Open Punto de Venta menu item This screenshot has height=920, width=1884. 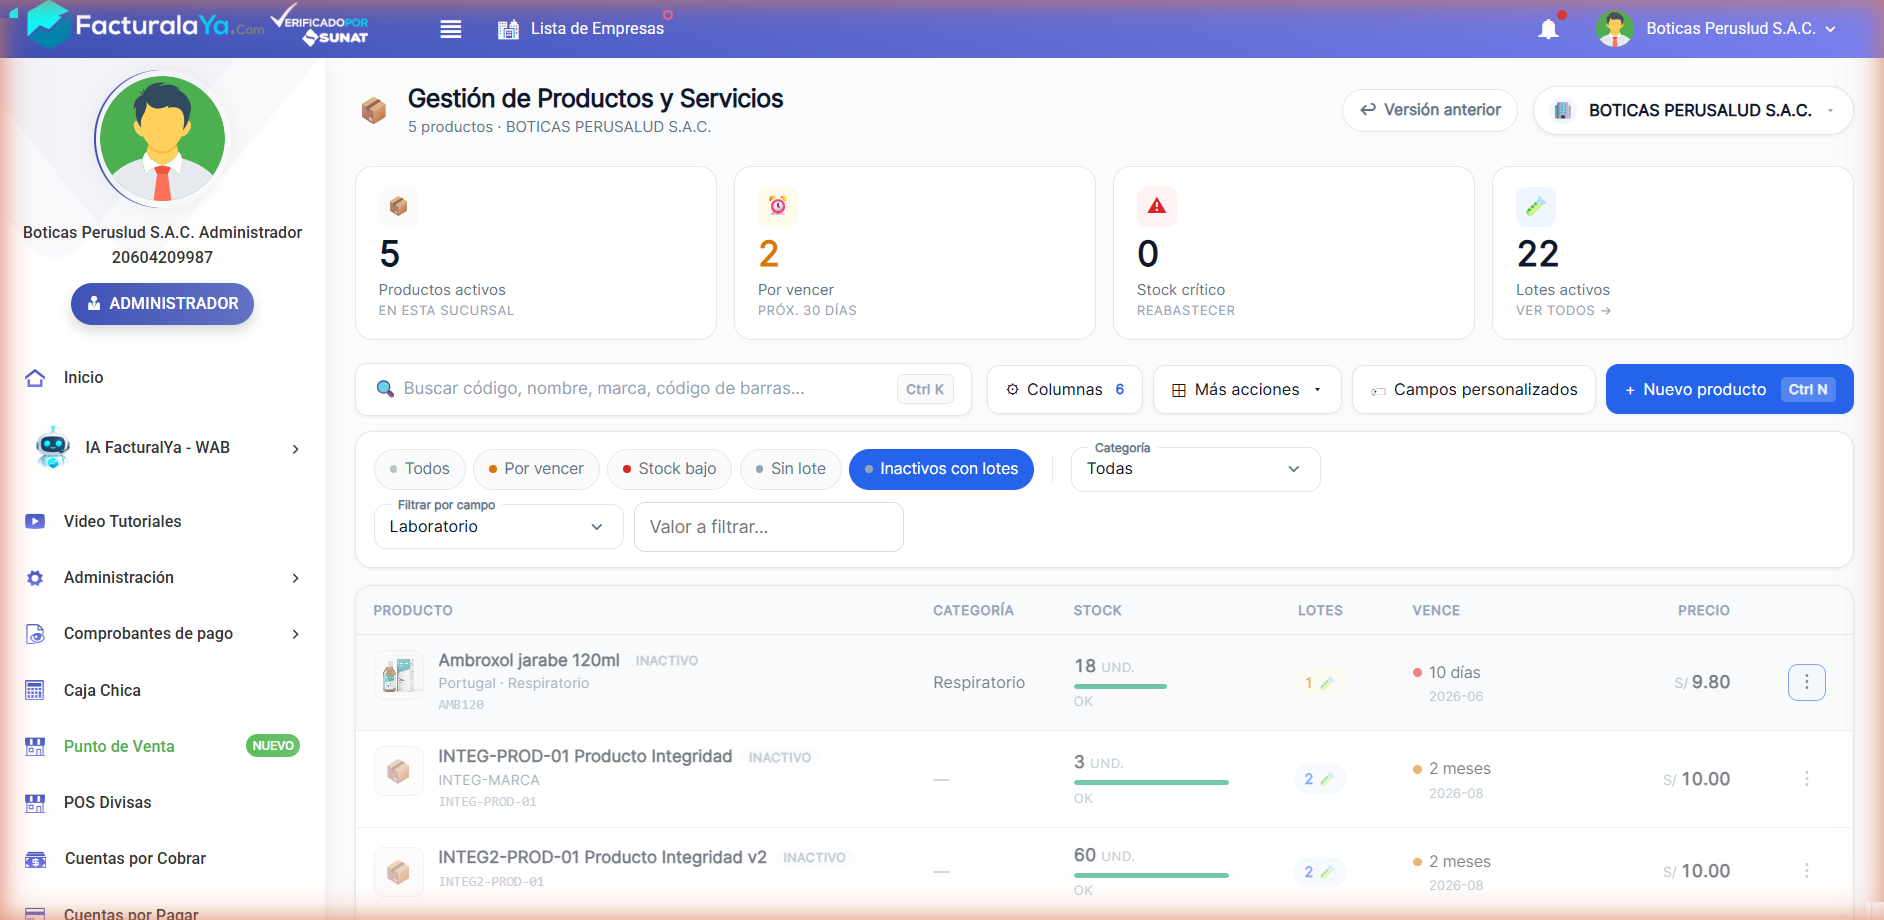tap(119, 746)
